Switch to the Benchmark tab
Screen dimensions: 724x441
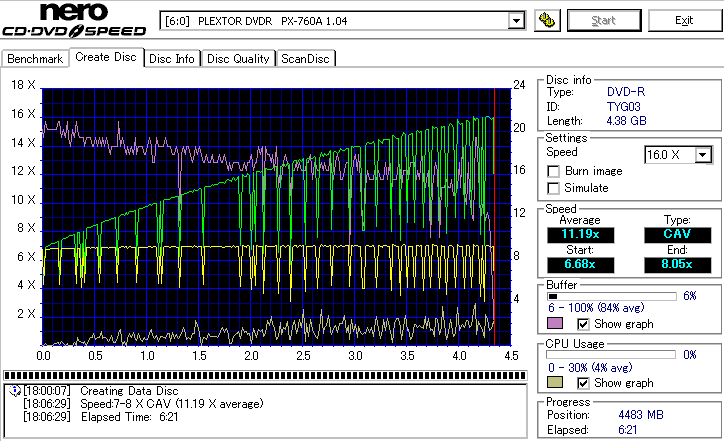click(35, 59)
